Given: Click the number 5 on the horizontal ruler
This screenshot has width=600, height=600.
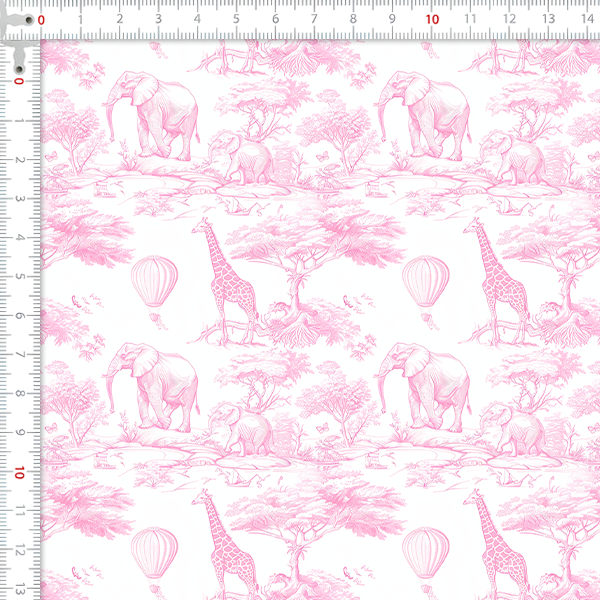Looking at the screenshot, I should point(236,19).
